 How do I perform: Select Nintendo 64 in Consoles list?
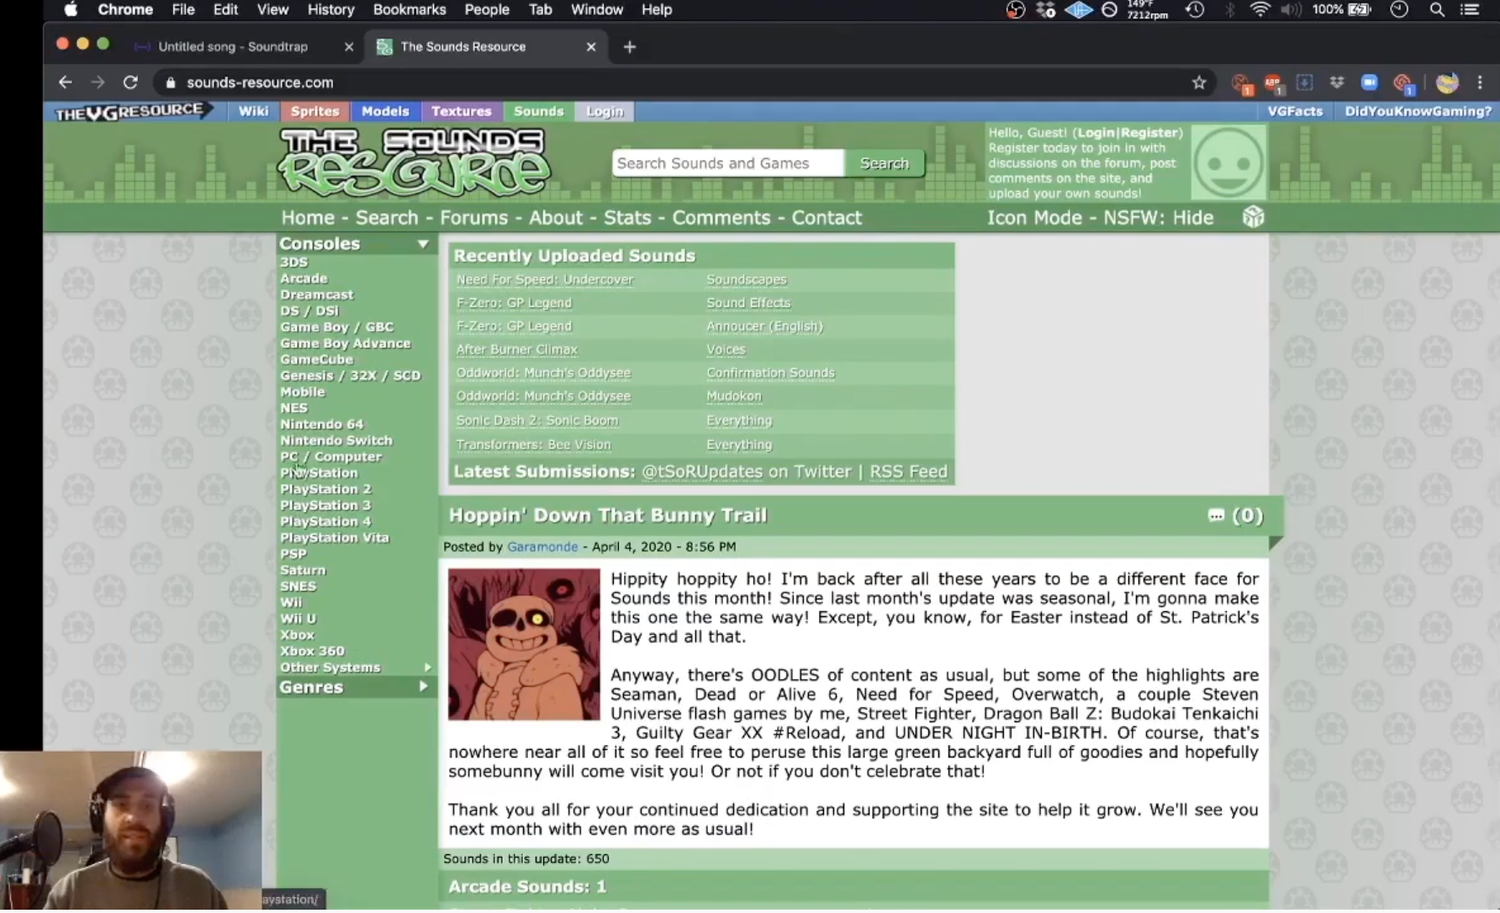(x=321, y=424)
